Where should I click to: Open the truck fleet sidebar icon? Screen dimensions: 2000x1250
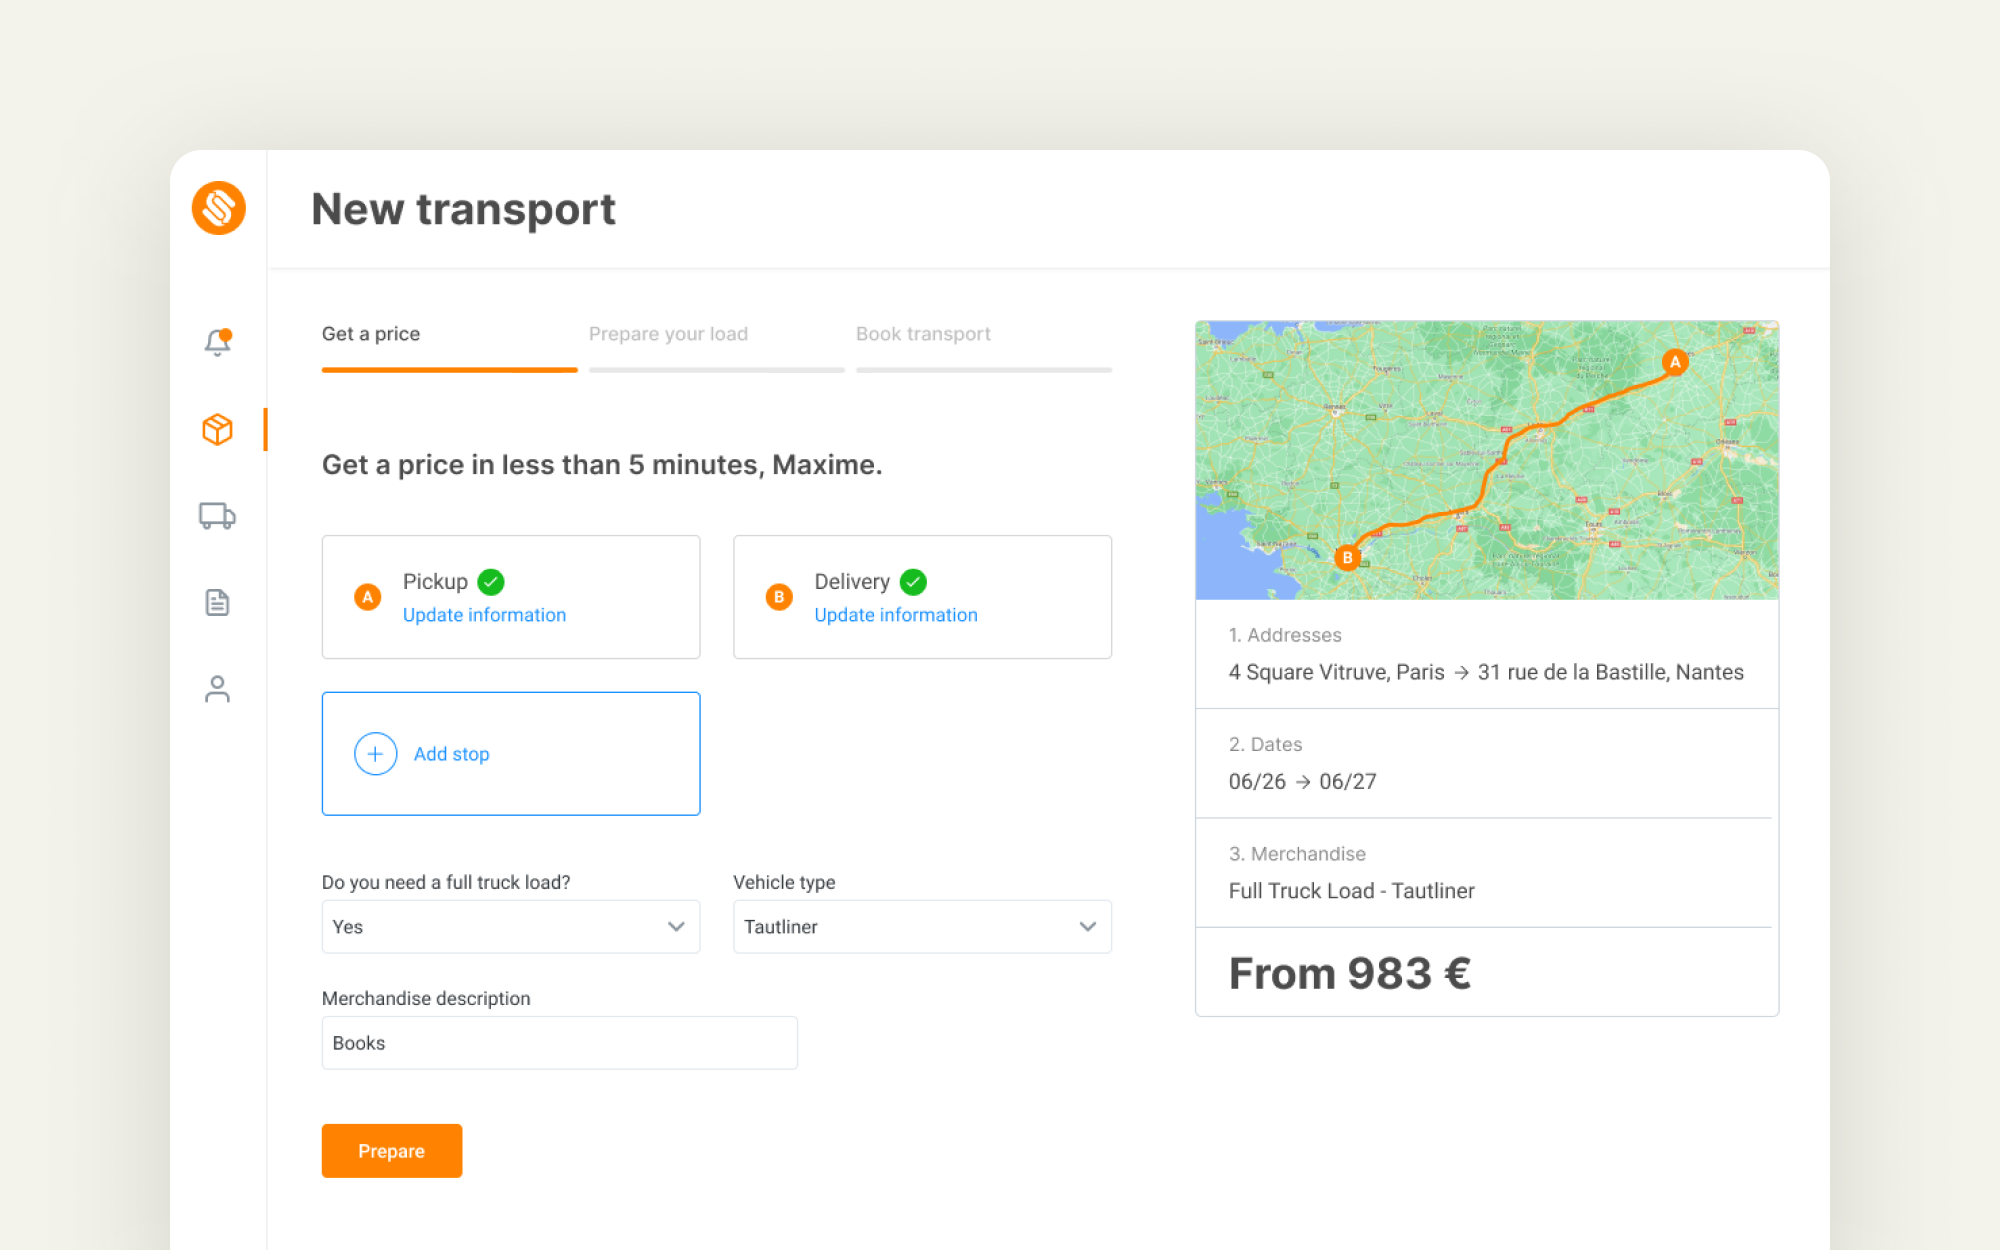click(x=217, y=516)
